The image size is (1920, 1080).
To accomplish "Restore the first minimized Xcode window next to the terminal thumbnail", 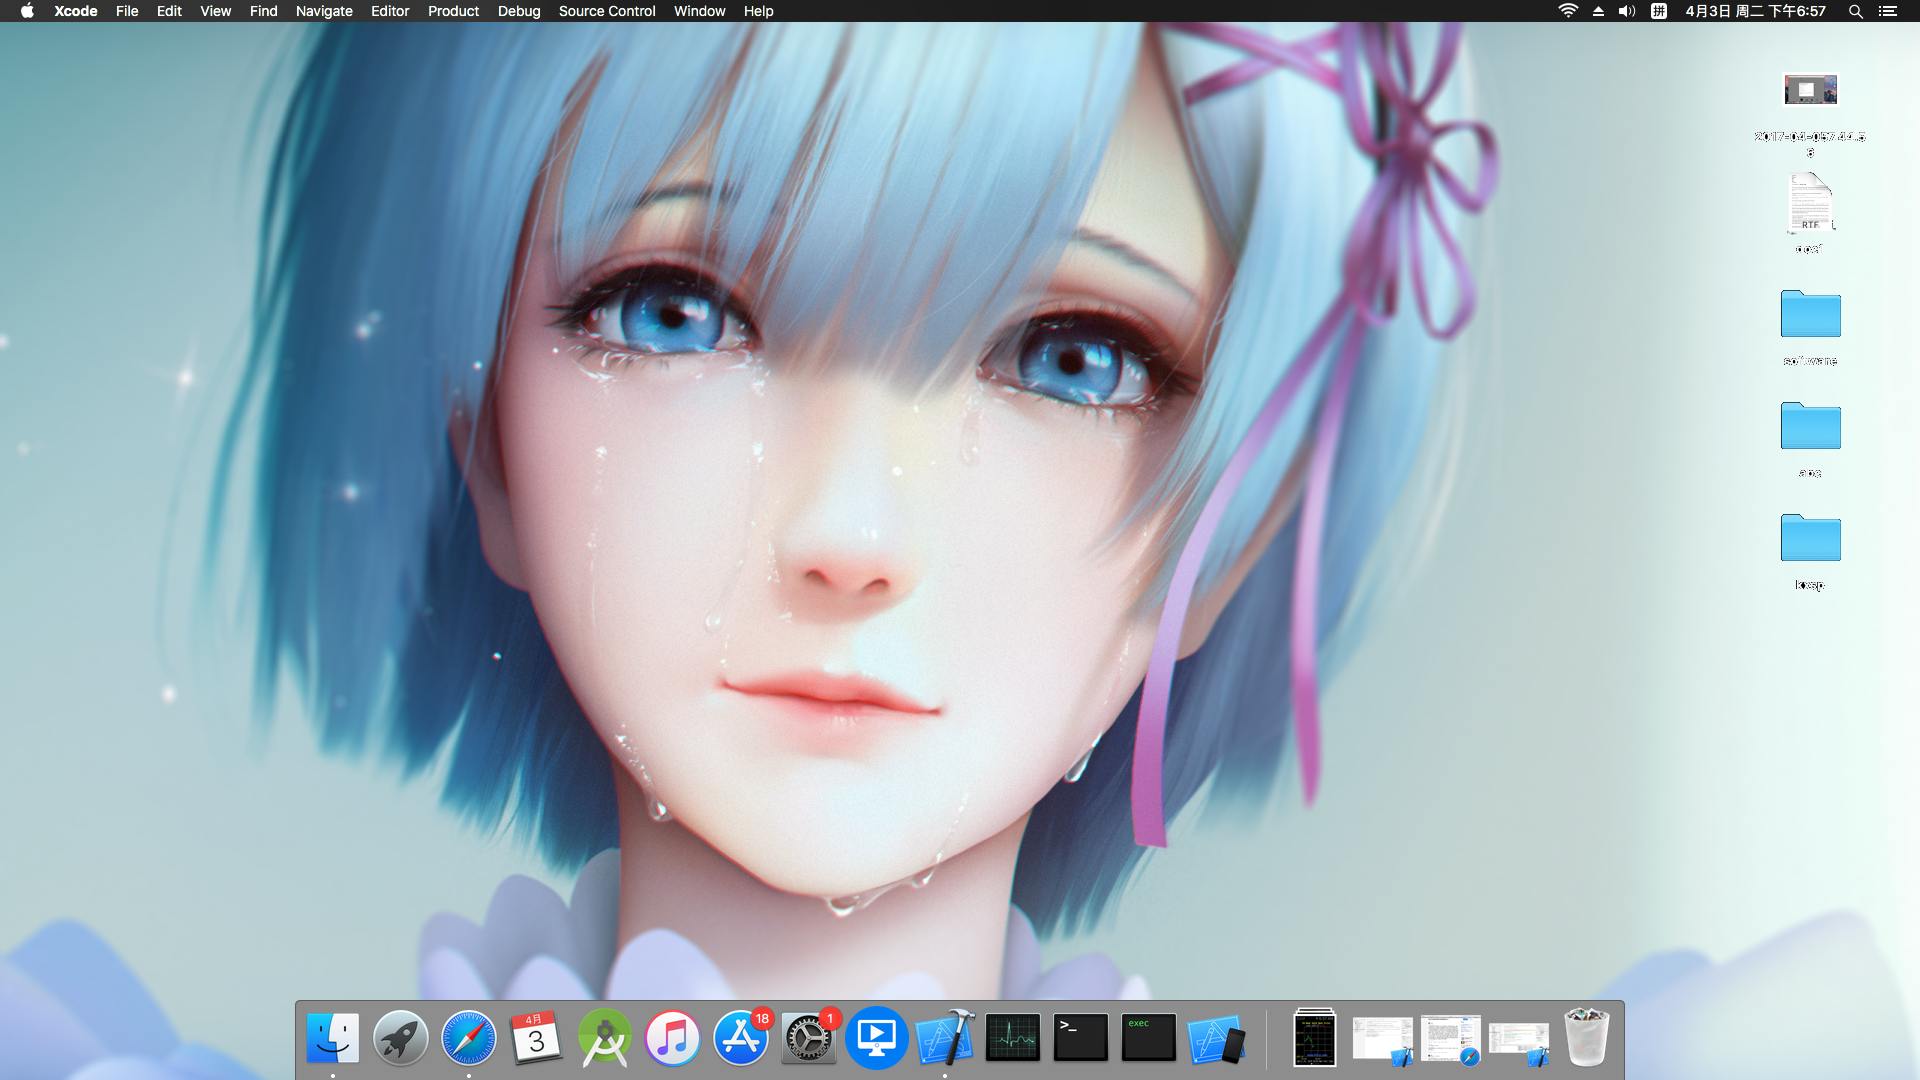I will pos(1383,1040).
